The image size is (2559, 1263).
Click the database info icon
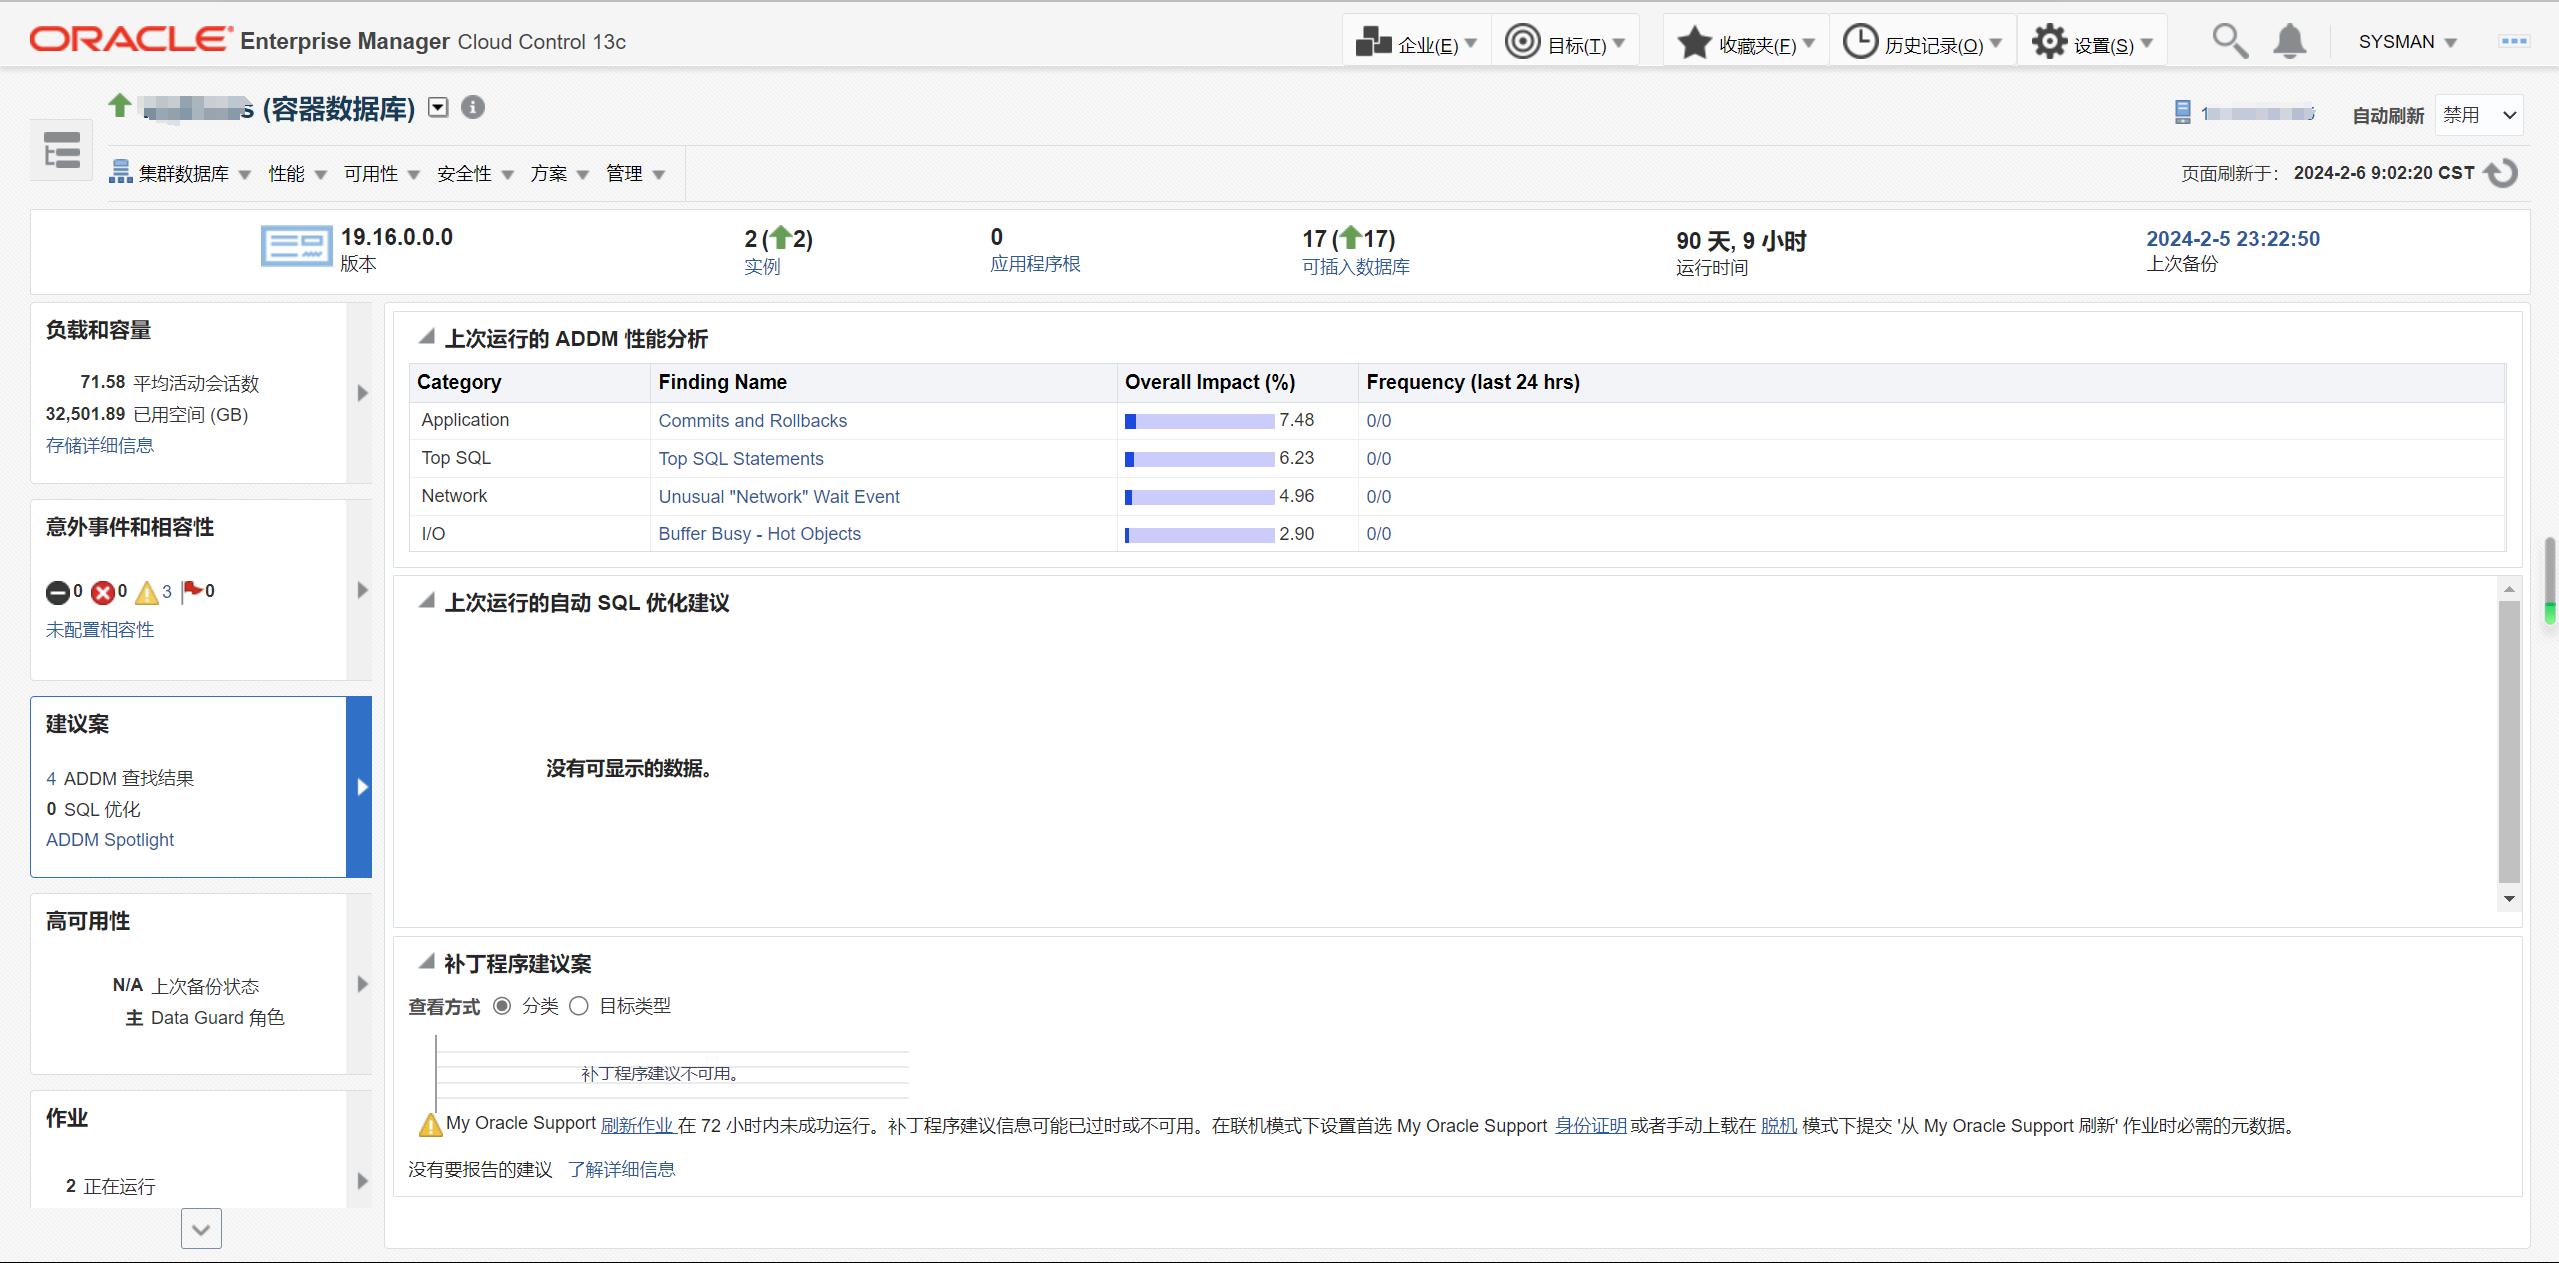pyautogui.click(x=473, y=107)
